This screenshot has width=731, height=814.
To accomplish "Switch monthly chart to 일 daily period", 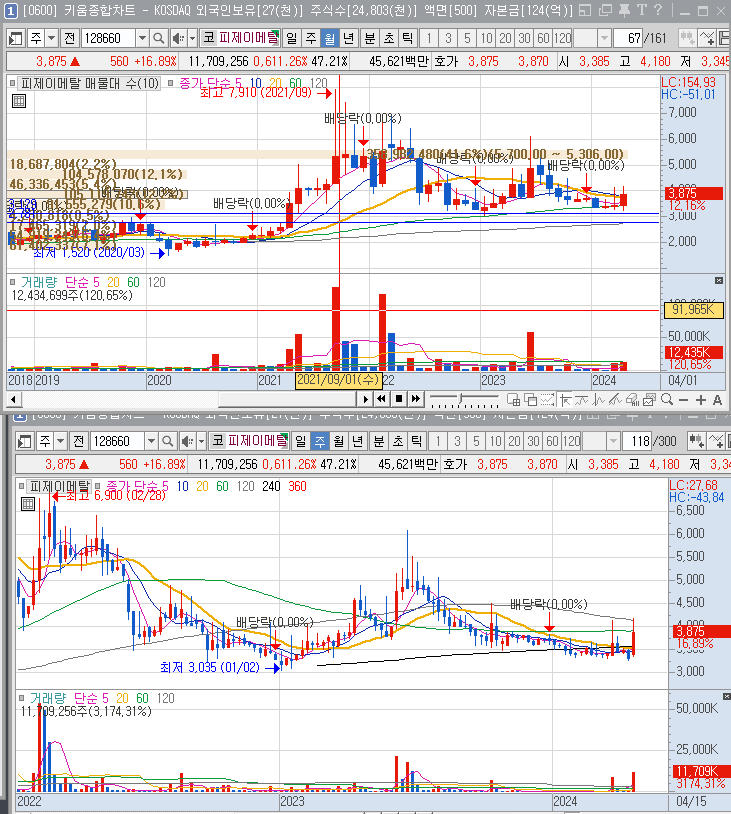I will pyautogui.click(x=292, y=38).
